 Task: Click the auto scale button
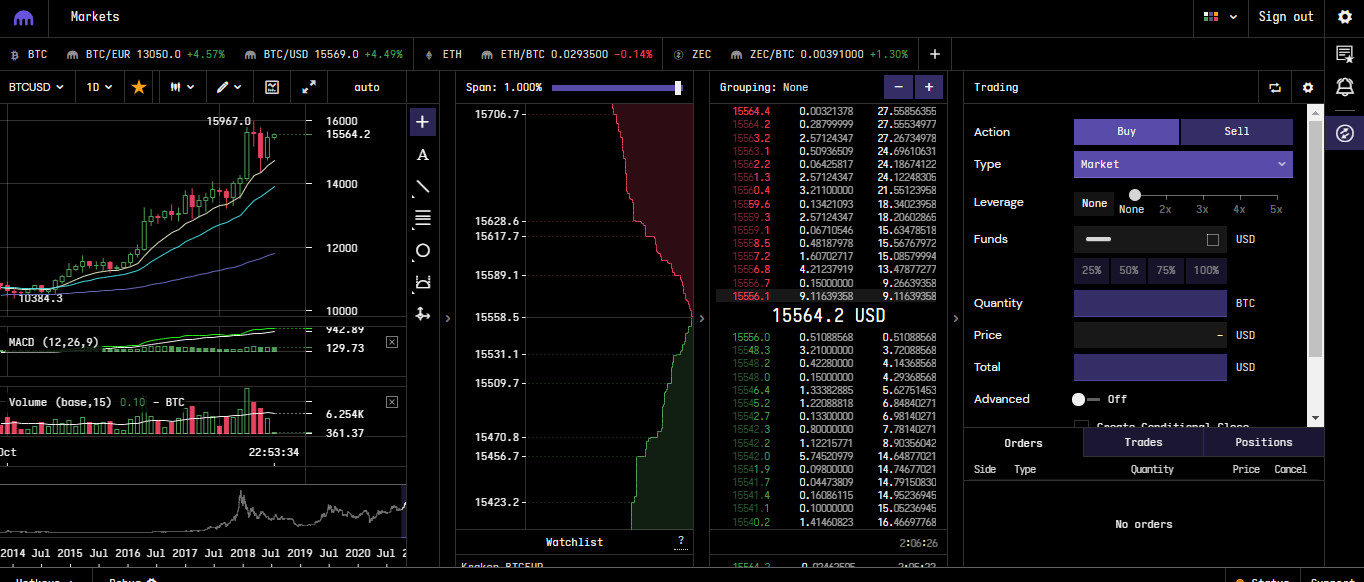coord(367,87)
